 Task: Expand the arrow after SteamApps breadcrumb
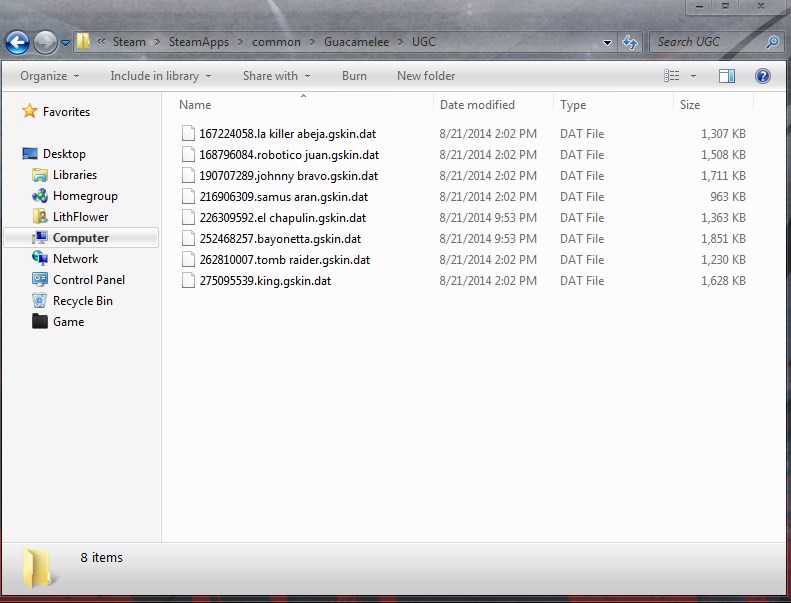point(241,42)
